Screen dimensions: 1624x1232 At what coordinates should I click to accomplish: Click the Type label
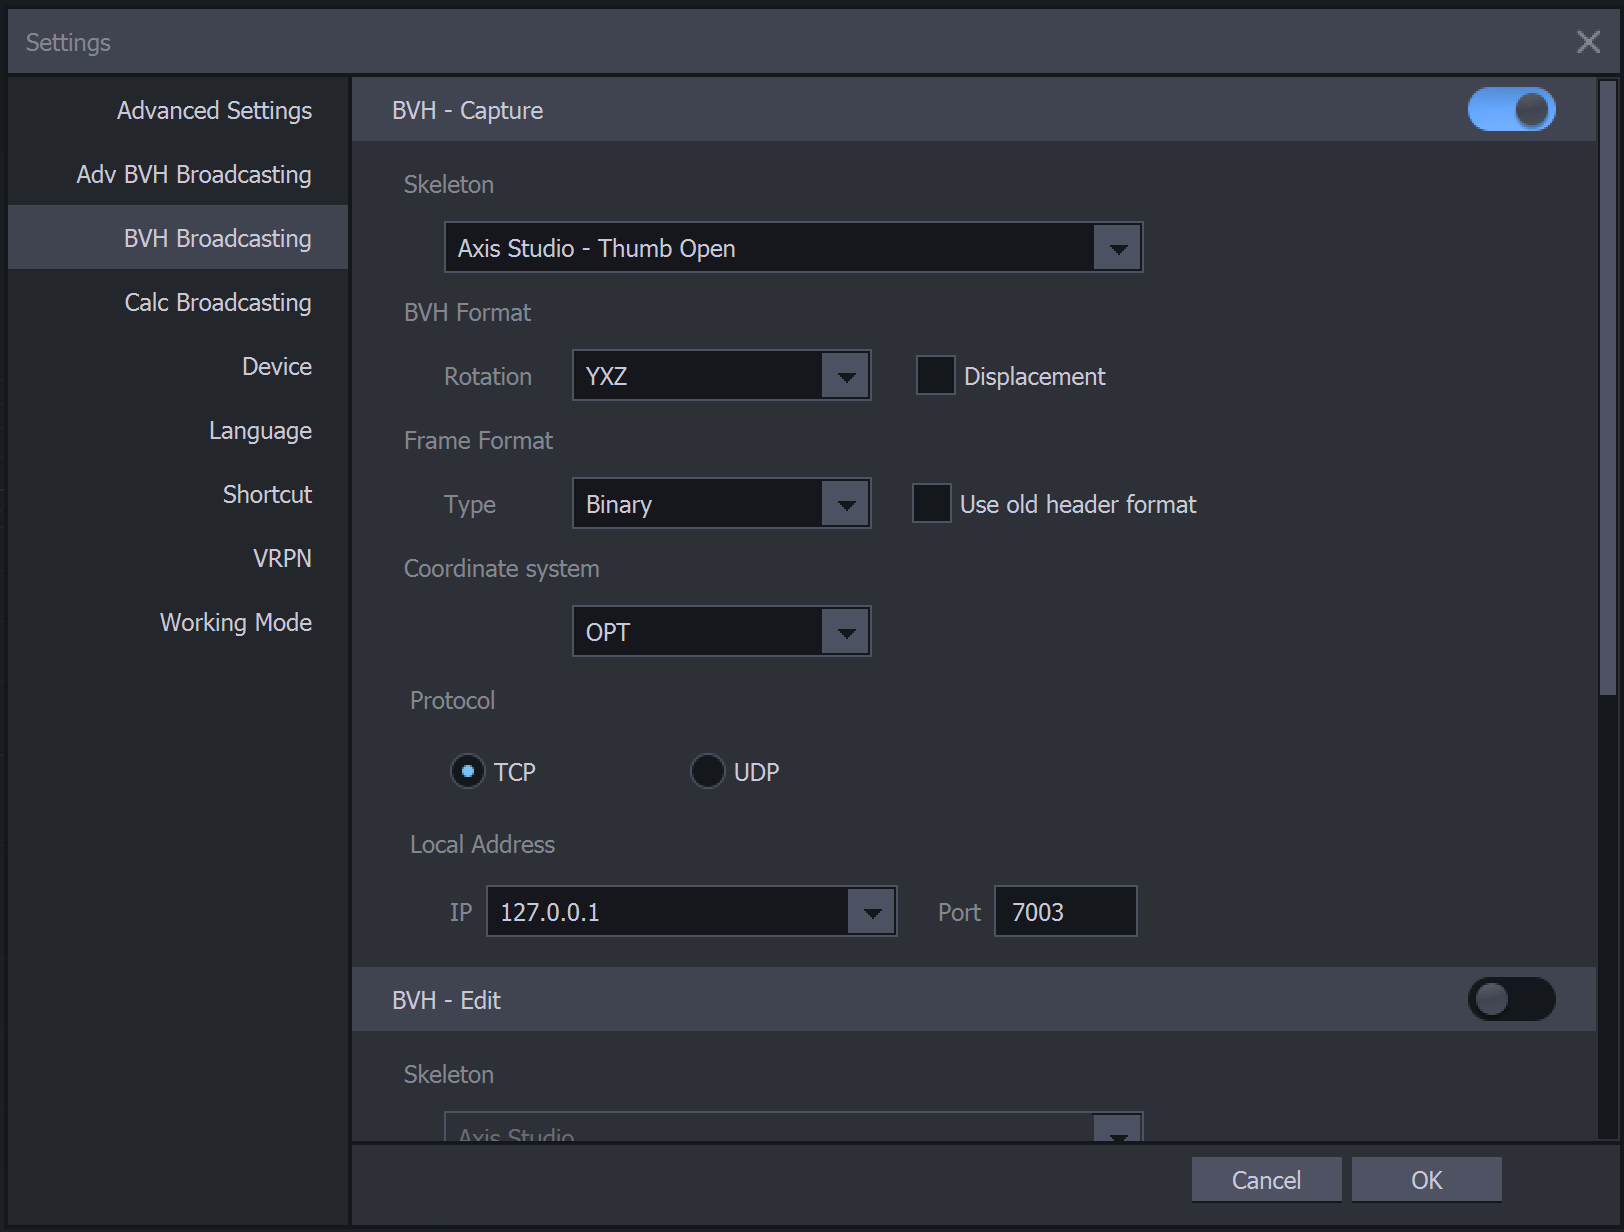pos(470,505)
